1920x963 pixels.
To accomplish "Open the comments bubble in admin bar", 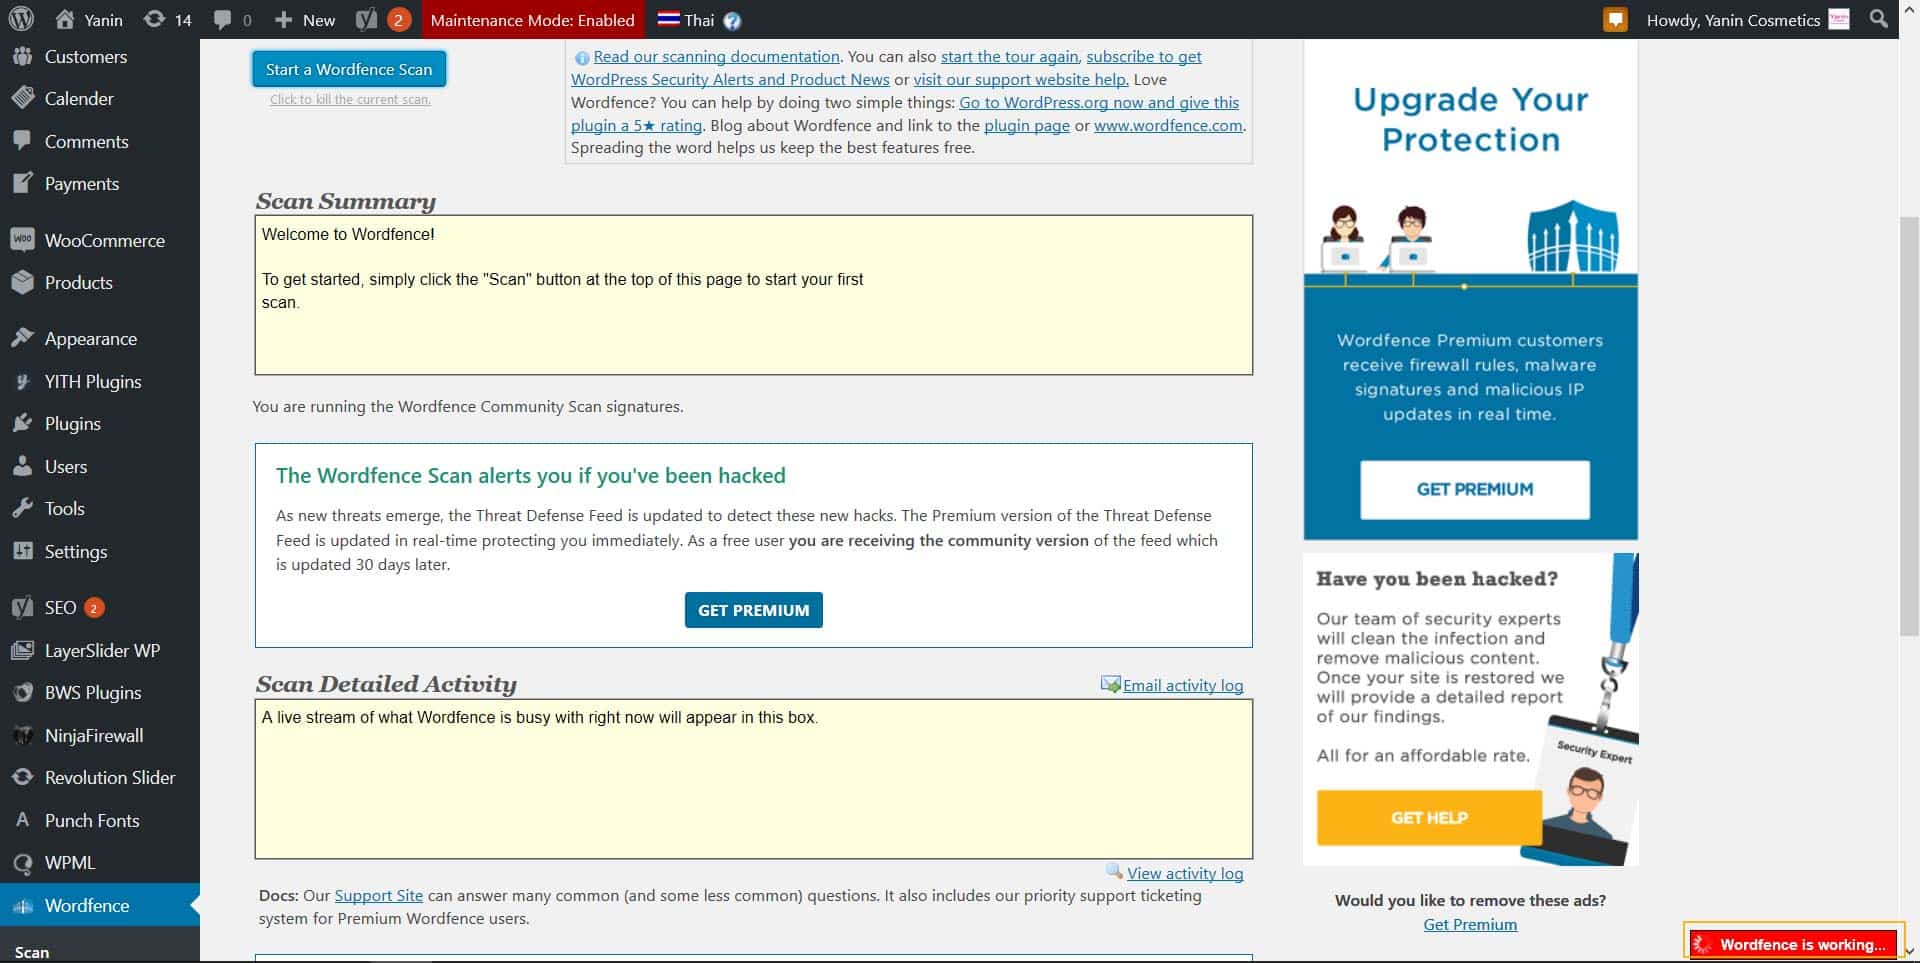I will (x=222, y=20).
